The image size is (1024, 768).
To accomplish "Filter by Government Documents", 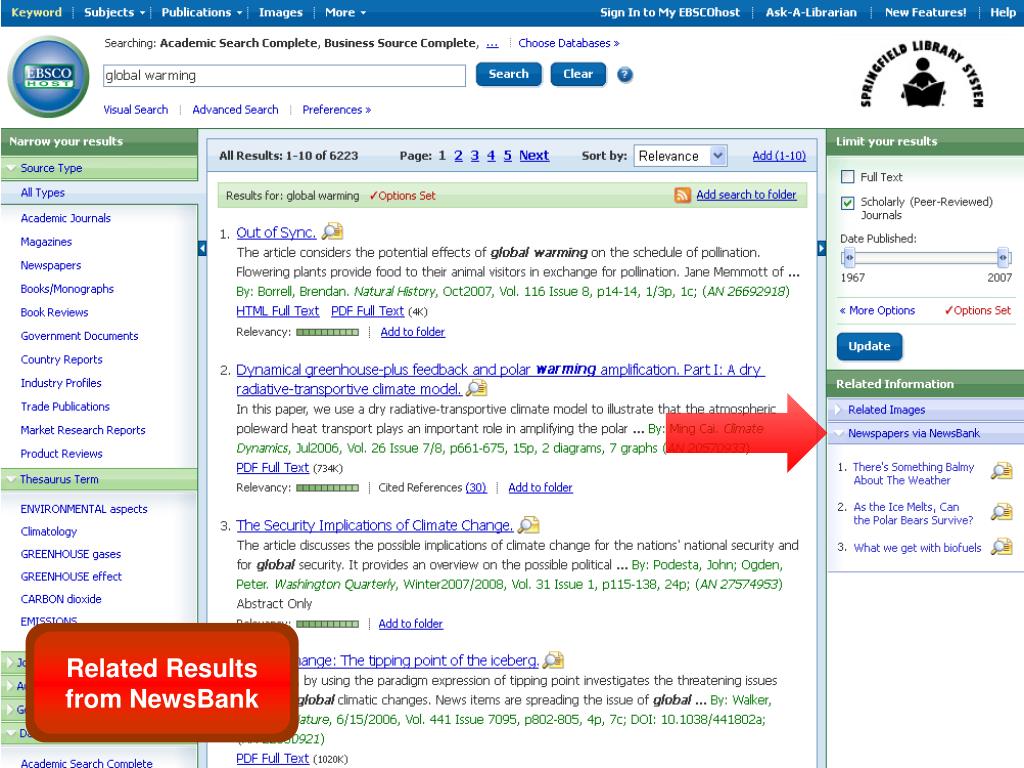I will (79, 336).
